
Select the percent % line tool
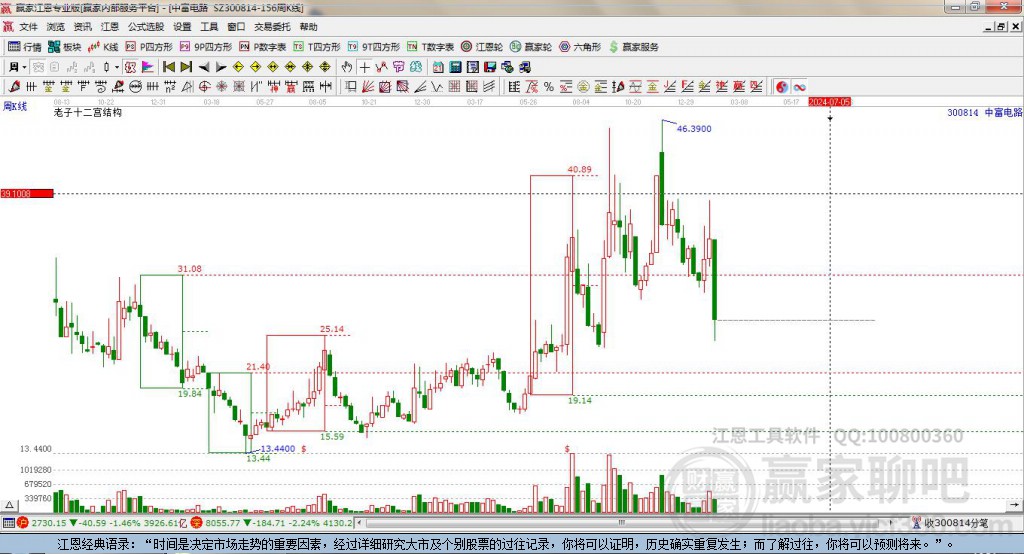point(549,87)
